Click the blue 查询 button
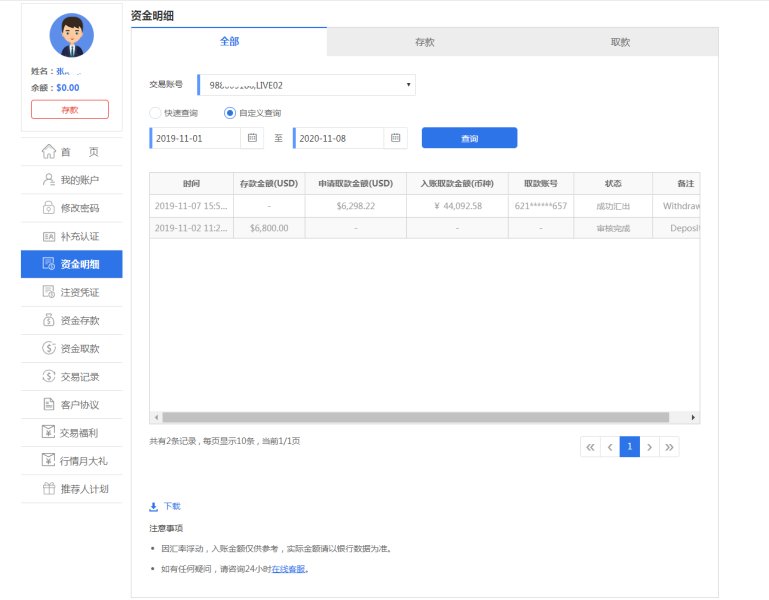This screenshot has height=600, width=769. 469,138
